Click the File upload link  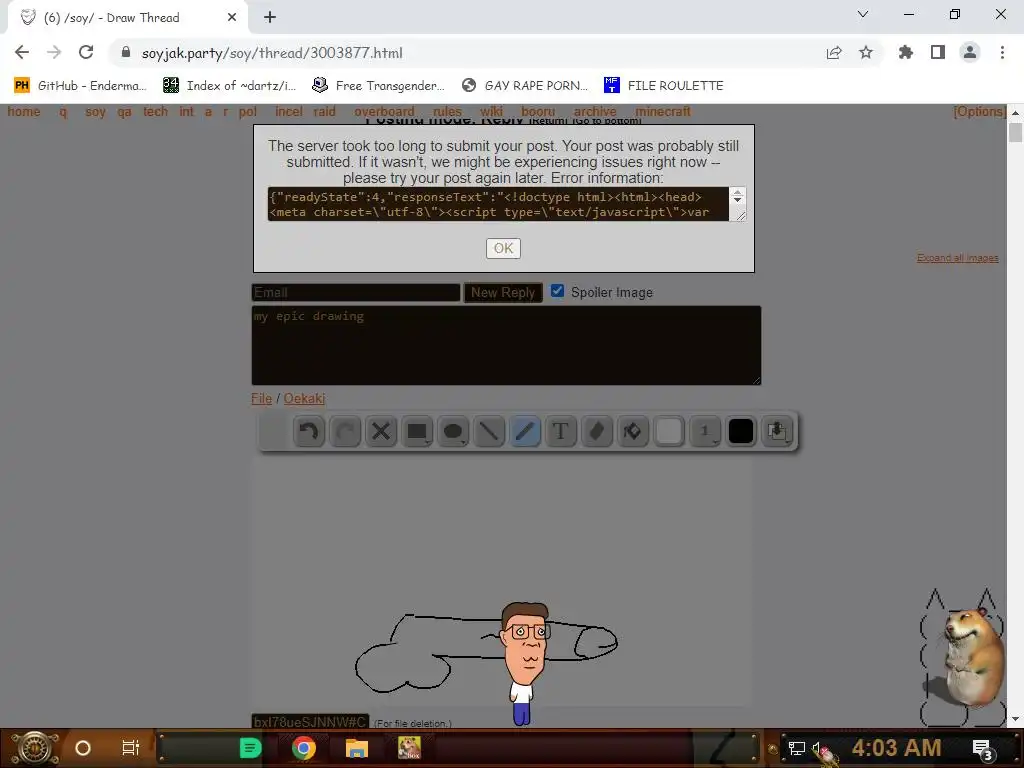(x=261, y=398)
